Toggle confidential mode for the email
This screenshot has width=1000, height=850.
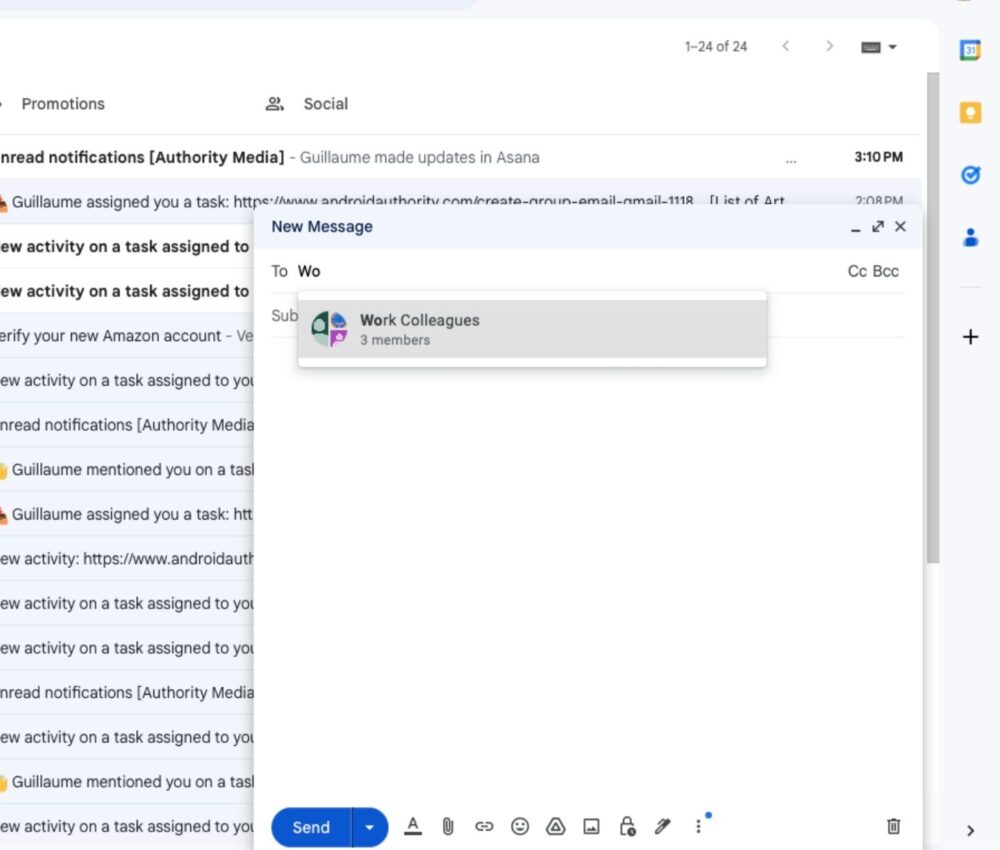pos(627,827)
